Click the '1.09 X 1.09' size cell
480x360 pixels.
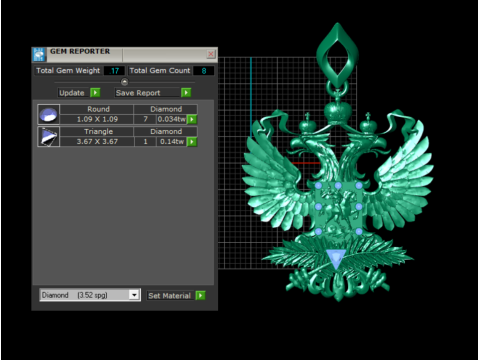[97, 119]
